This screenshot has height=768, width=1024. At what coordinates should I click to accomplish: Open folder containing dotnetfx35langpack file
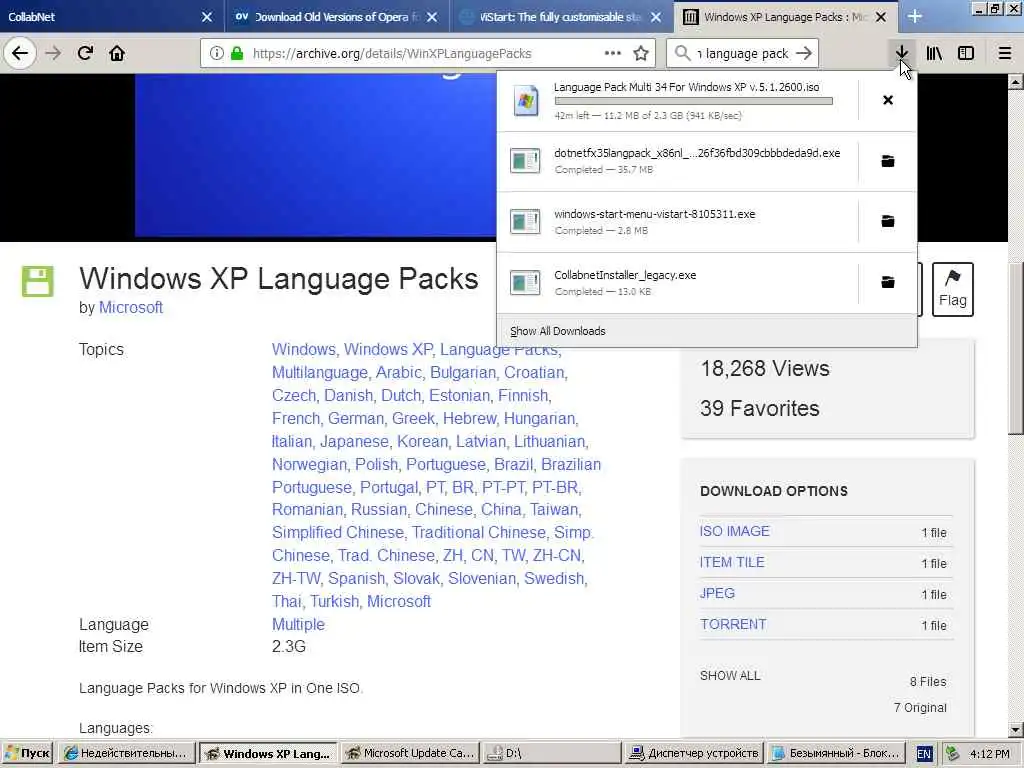coord(888,161)
